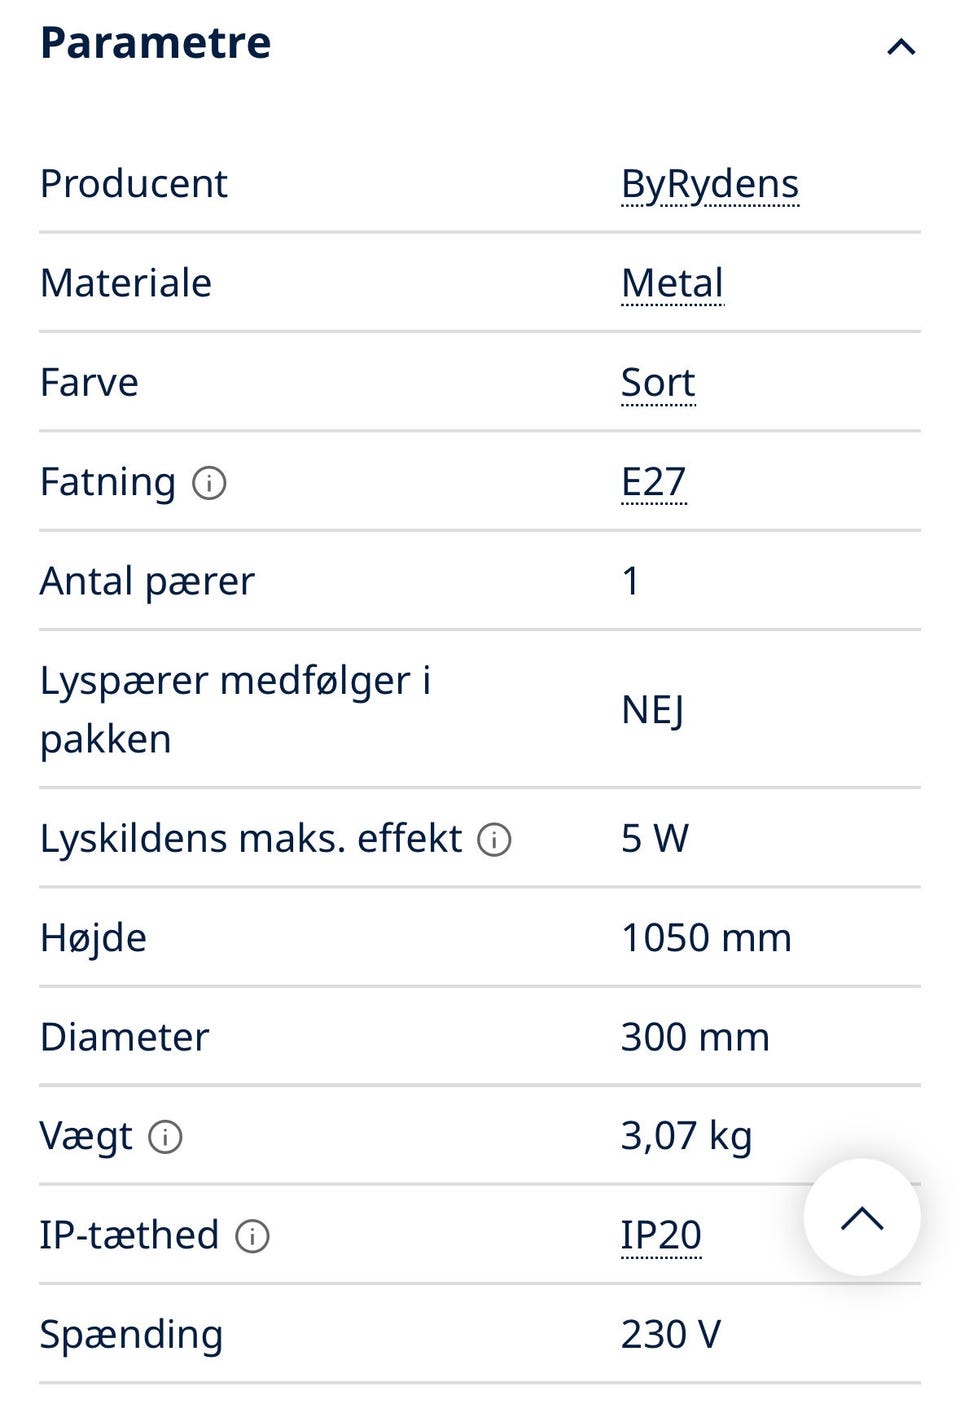Screen dimensions: 960x1404
Task: Collapse the Parametre section chevron
Action: coord(901,46)
